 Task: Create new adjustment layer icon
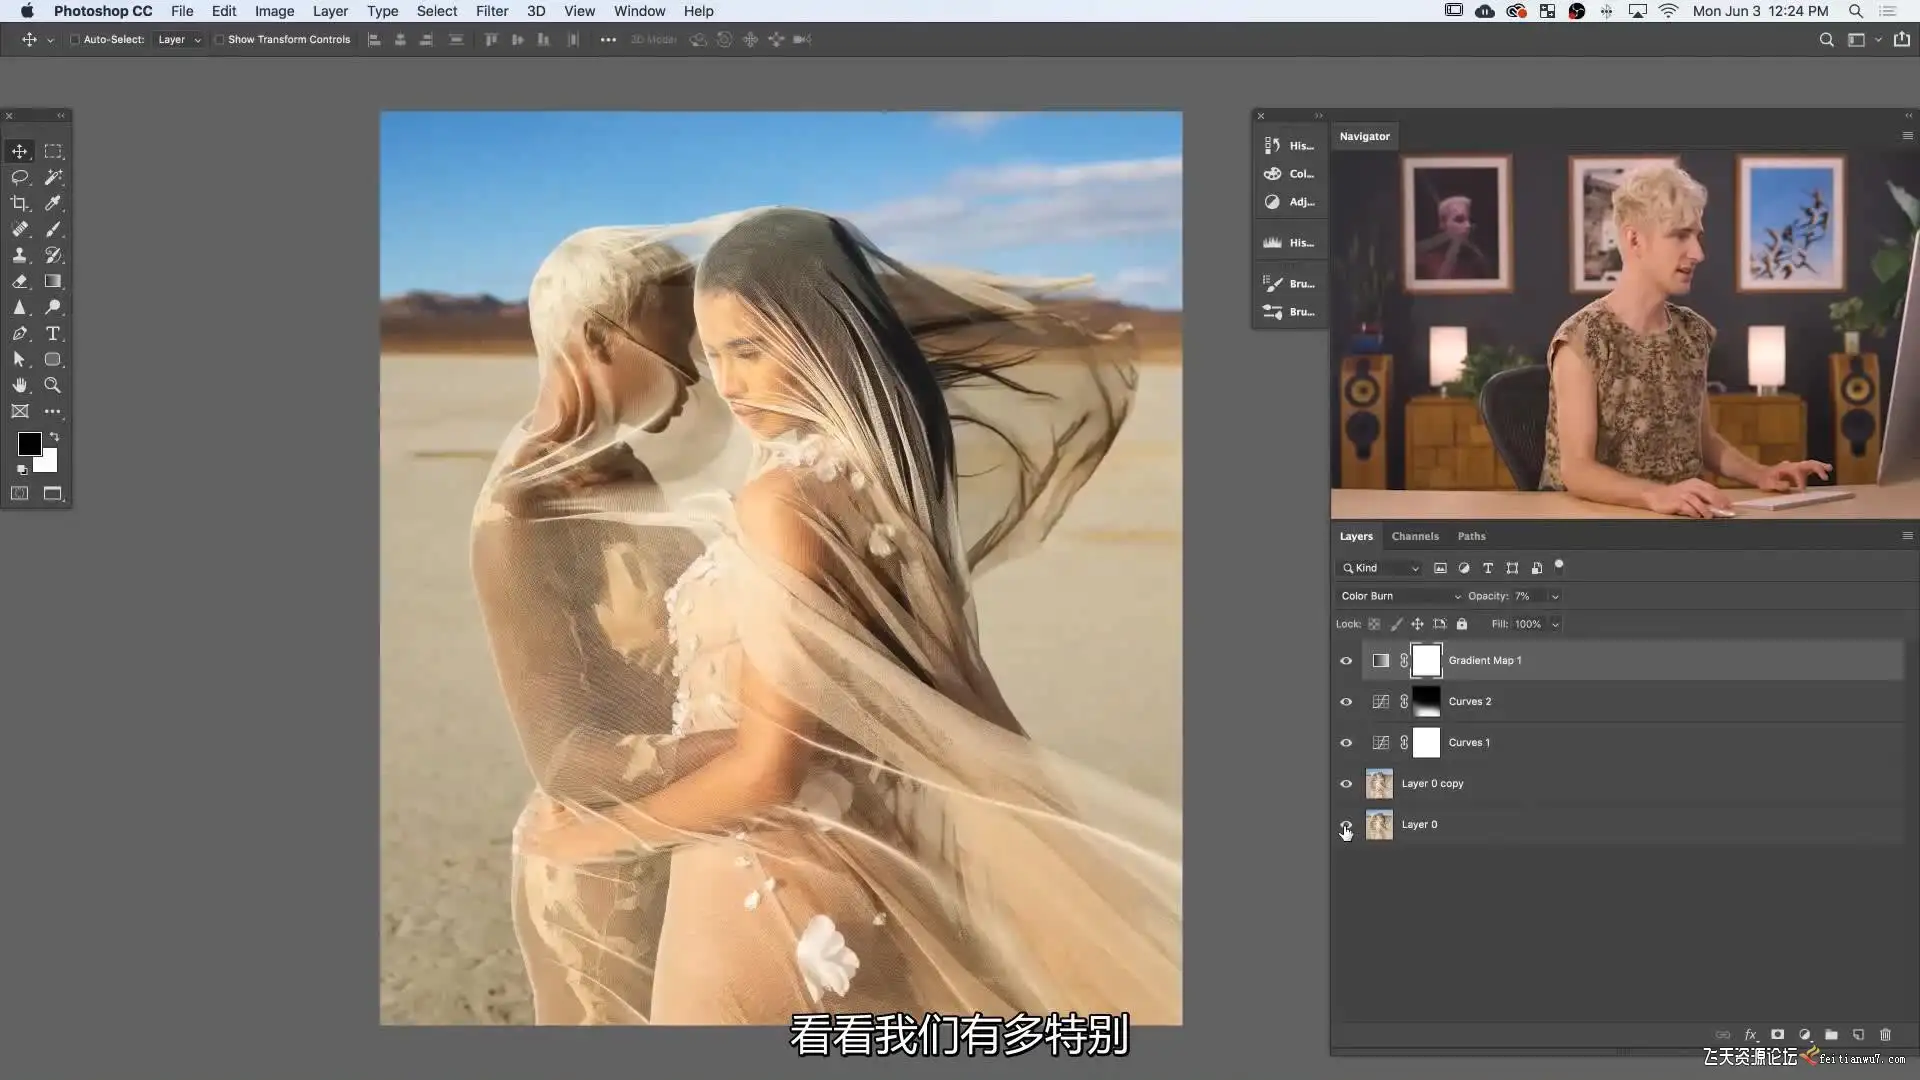tap(1804, 1035)
